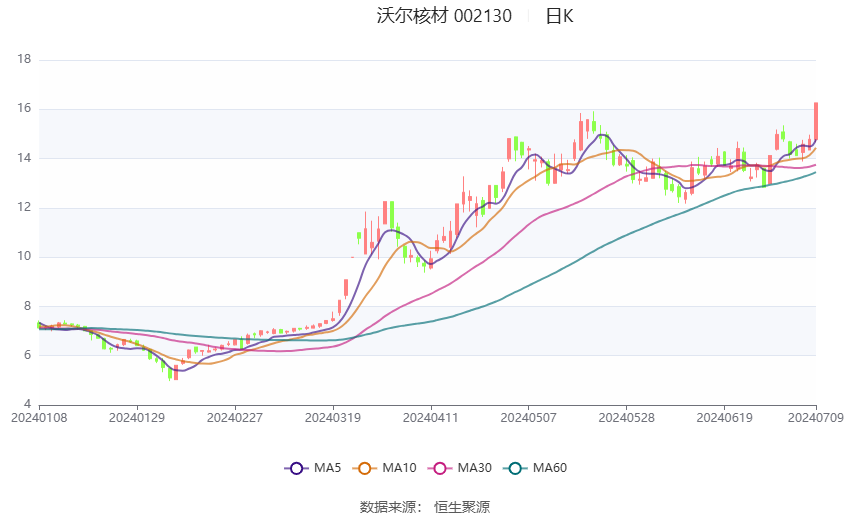Viewport: 850px width, 517px height.
Task: Click y-axis value 18
Action: click(x=24, y=59)
